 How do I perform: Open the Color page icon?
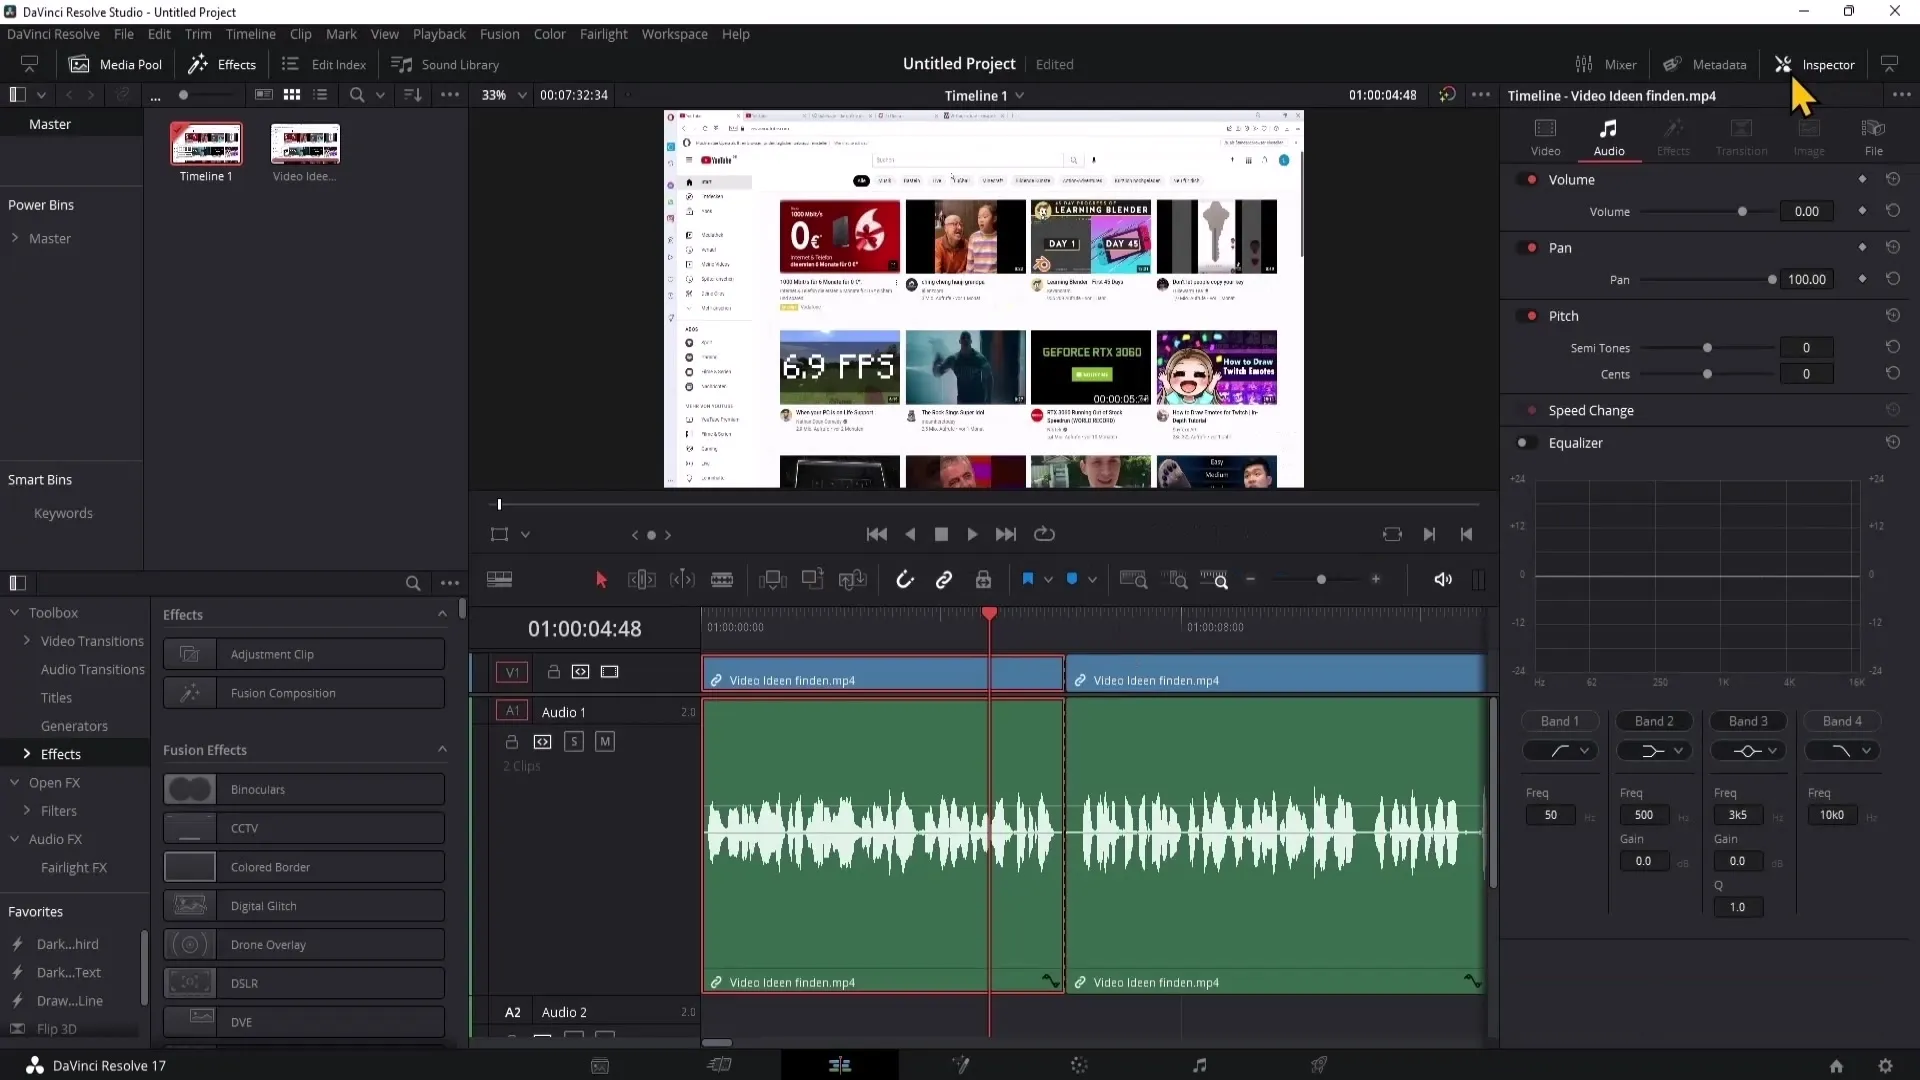pyautogui.click(x=1080, y=1064)
